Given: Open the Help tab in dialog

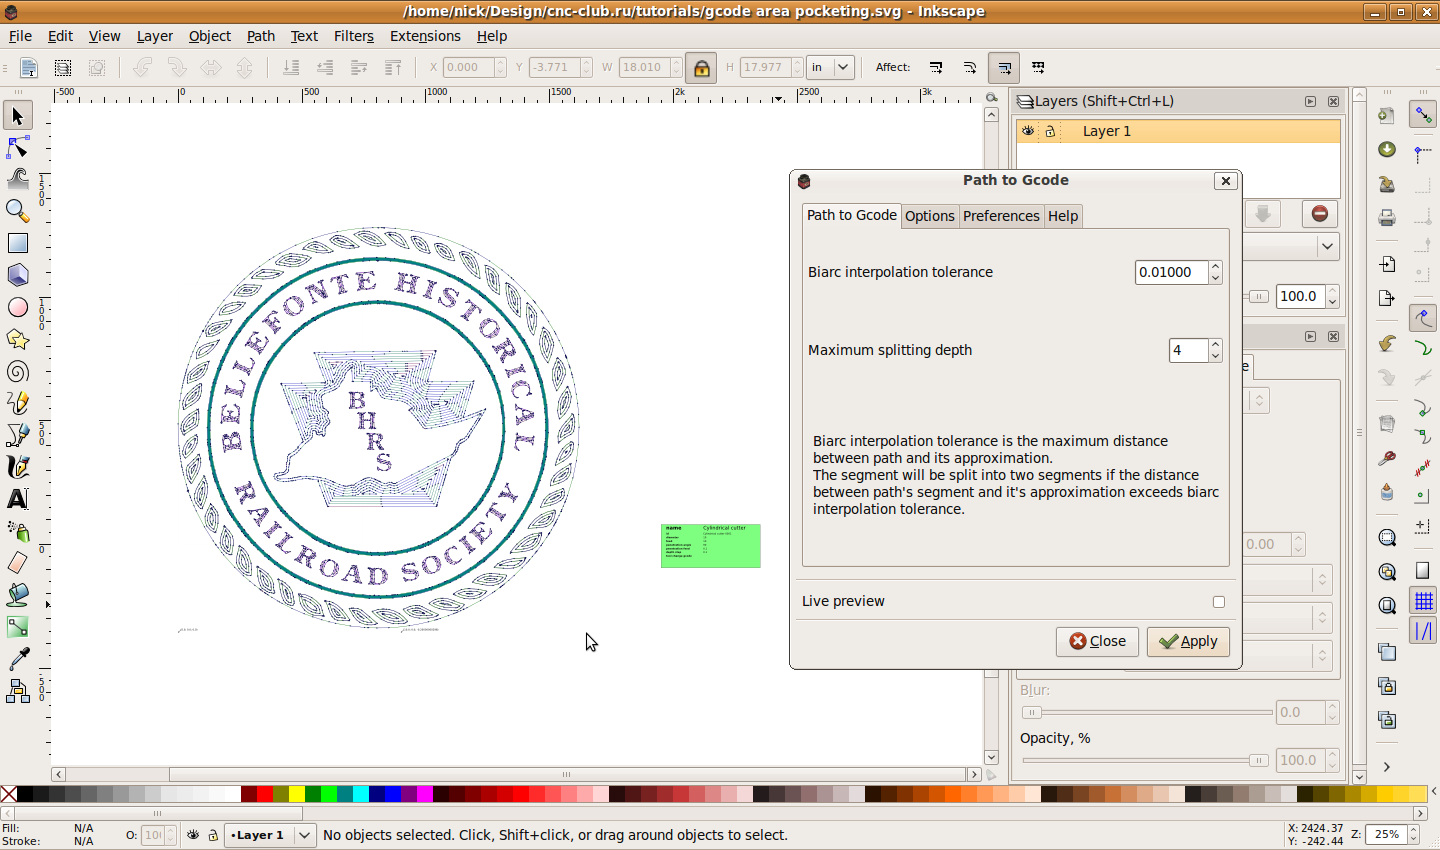Looking at the screenshot, I should [1063, 216].
